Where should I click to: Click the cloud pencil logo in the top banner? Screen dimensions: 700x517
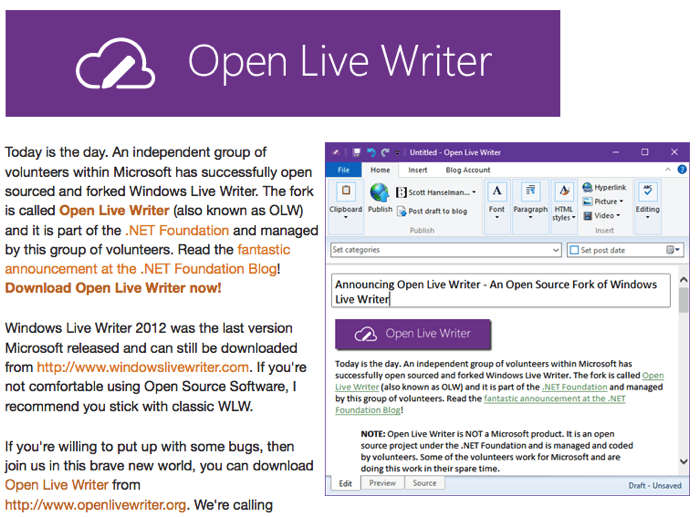[x=115, y=63]
